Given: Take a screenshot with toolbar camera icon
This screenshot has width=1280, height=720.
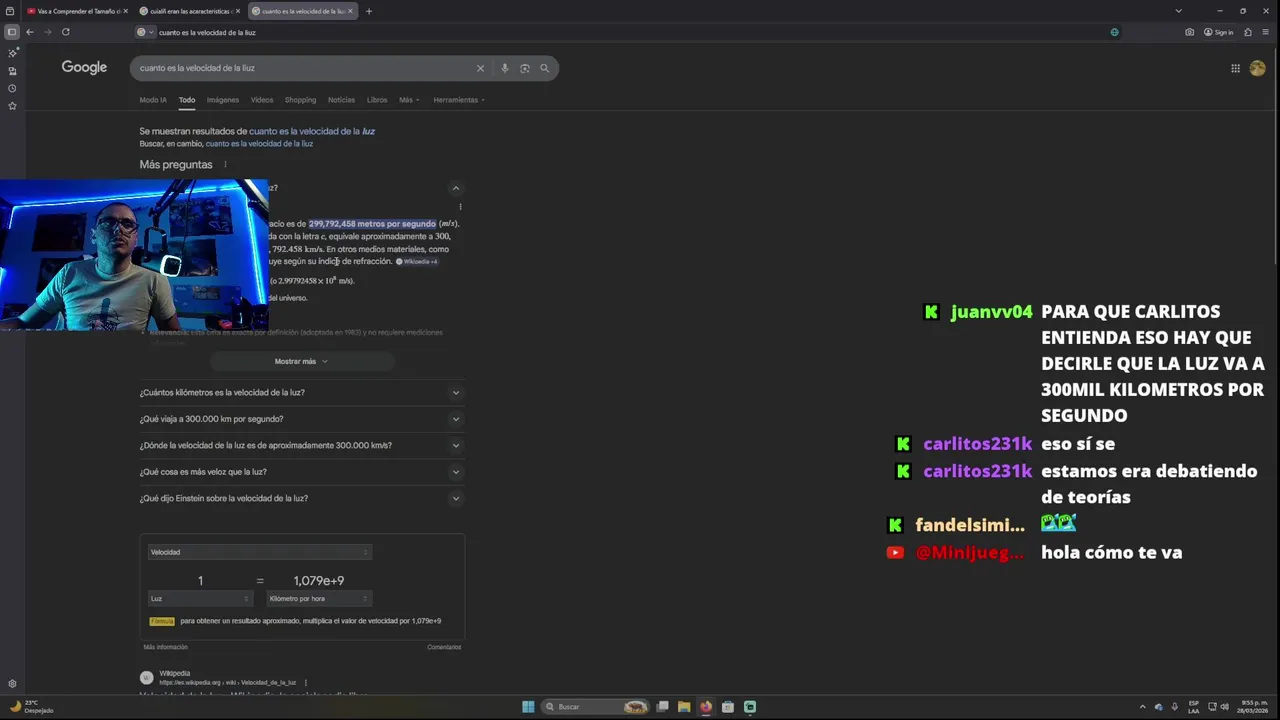Looking at the screenshot, I should point(1189,32).
